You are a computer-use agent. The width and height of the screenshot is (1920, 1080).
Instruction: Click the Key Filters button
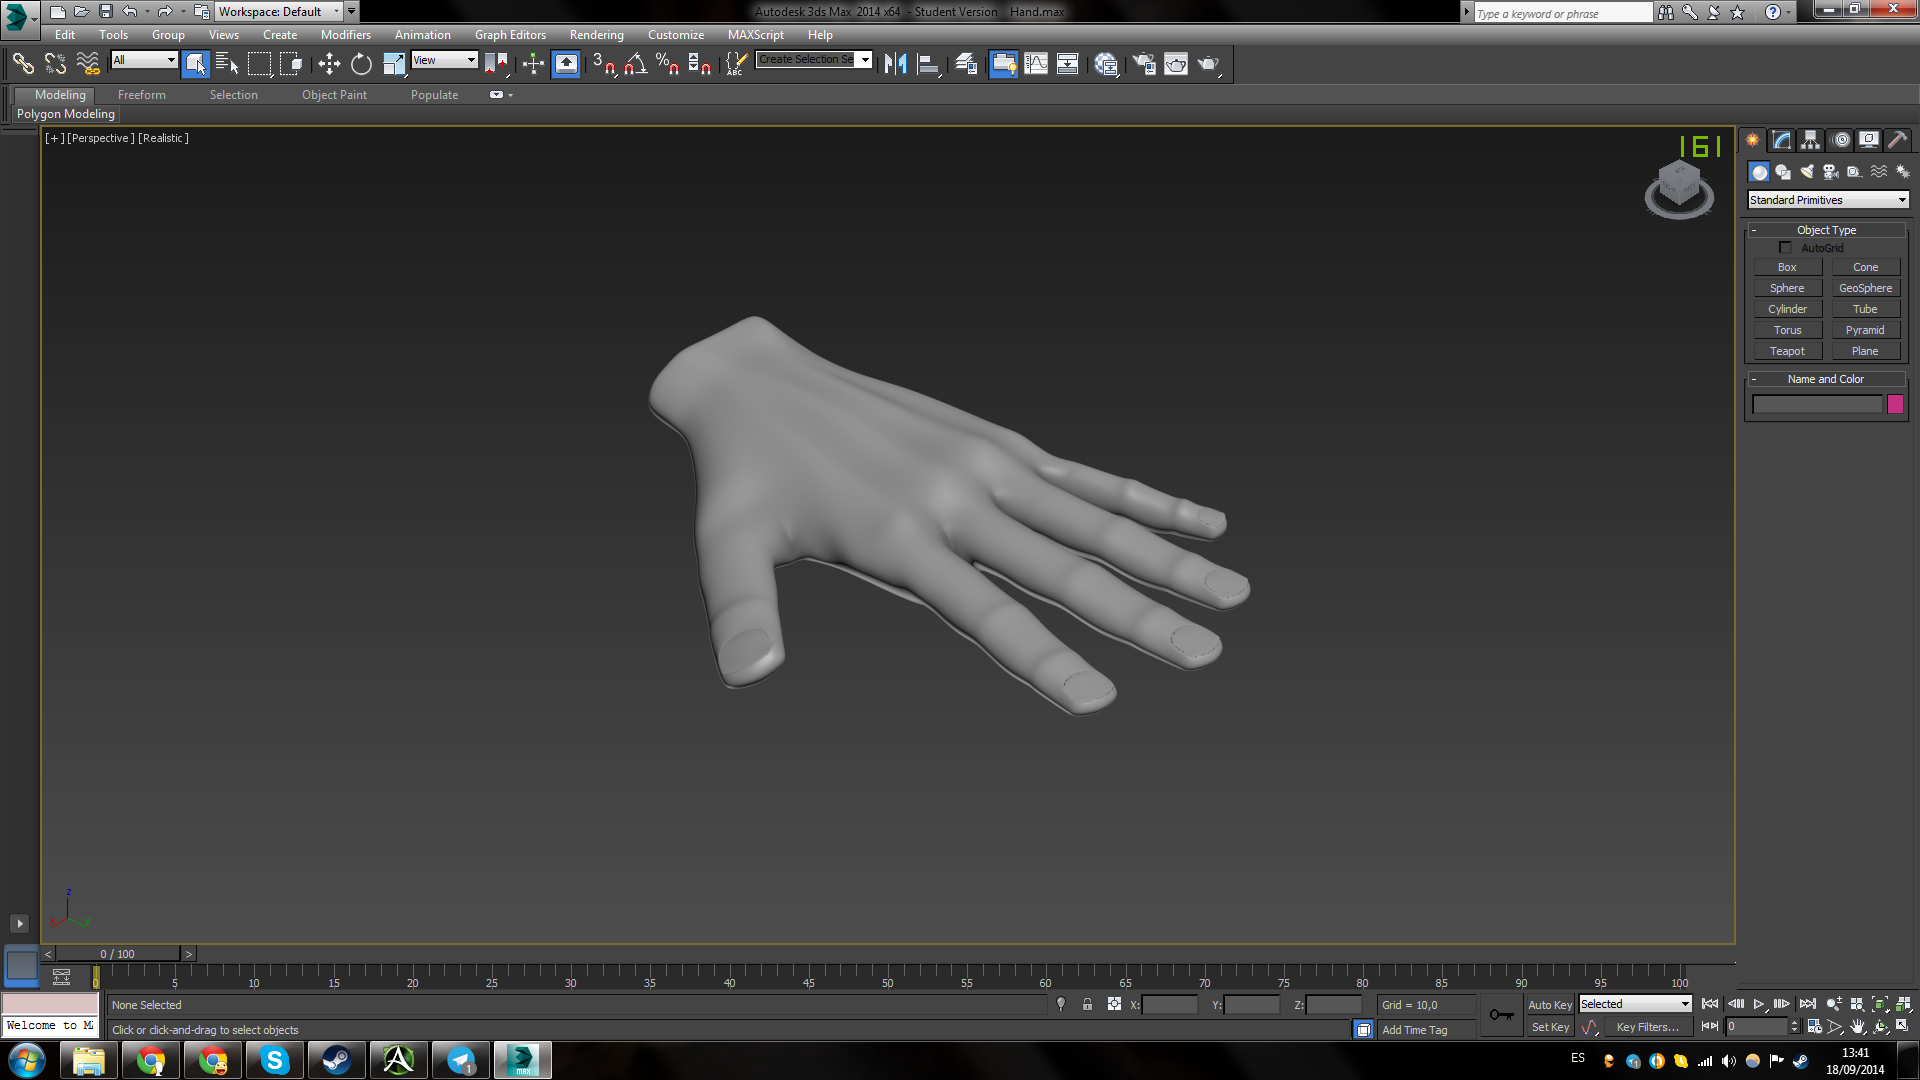pyautogui.click(x=1648, y=1027)
